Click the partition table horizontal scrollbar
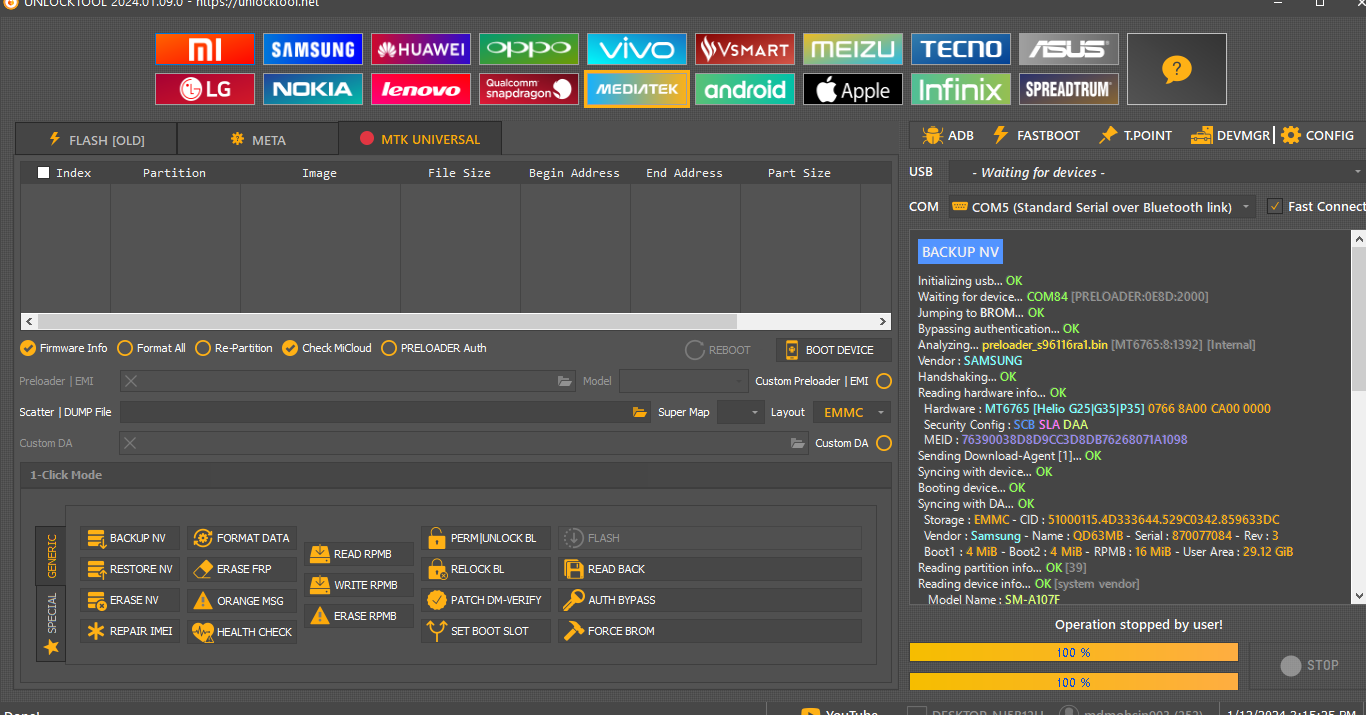1366x715 pixels. (380, 322)
